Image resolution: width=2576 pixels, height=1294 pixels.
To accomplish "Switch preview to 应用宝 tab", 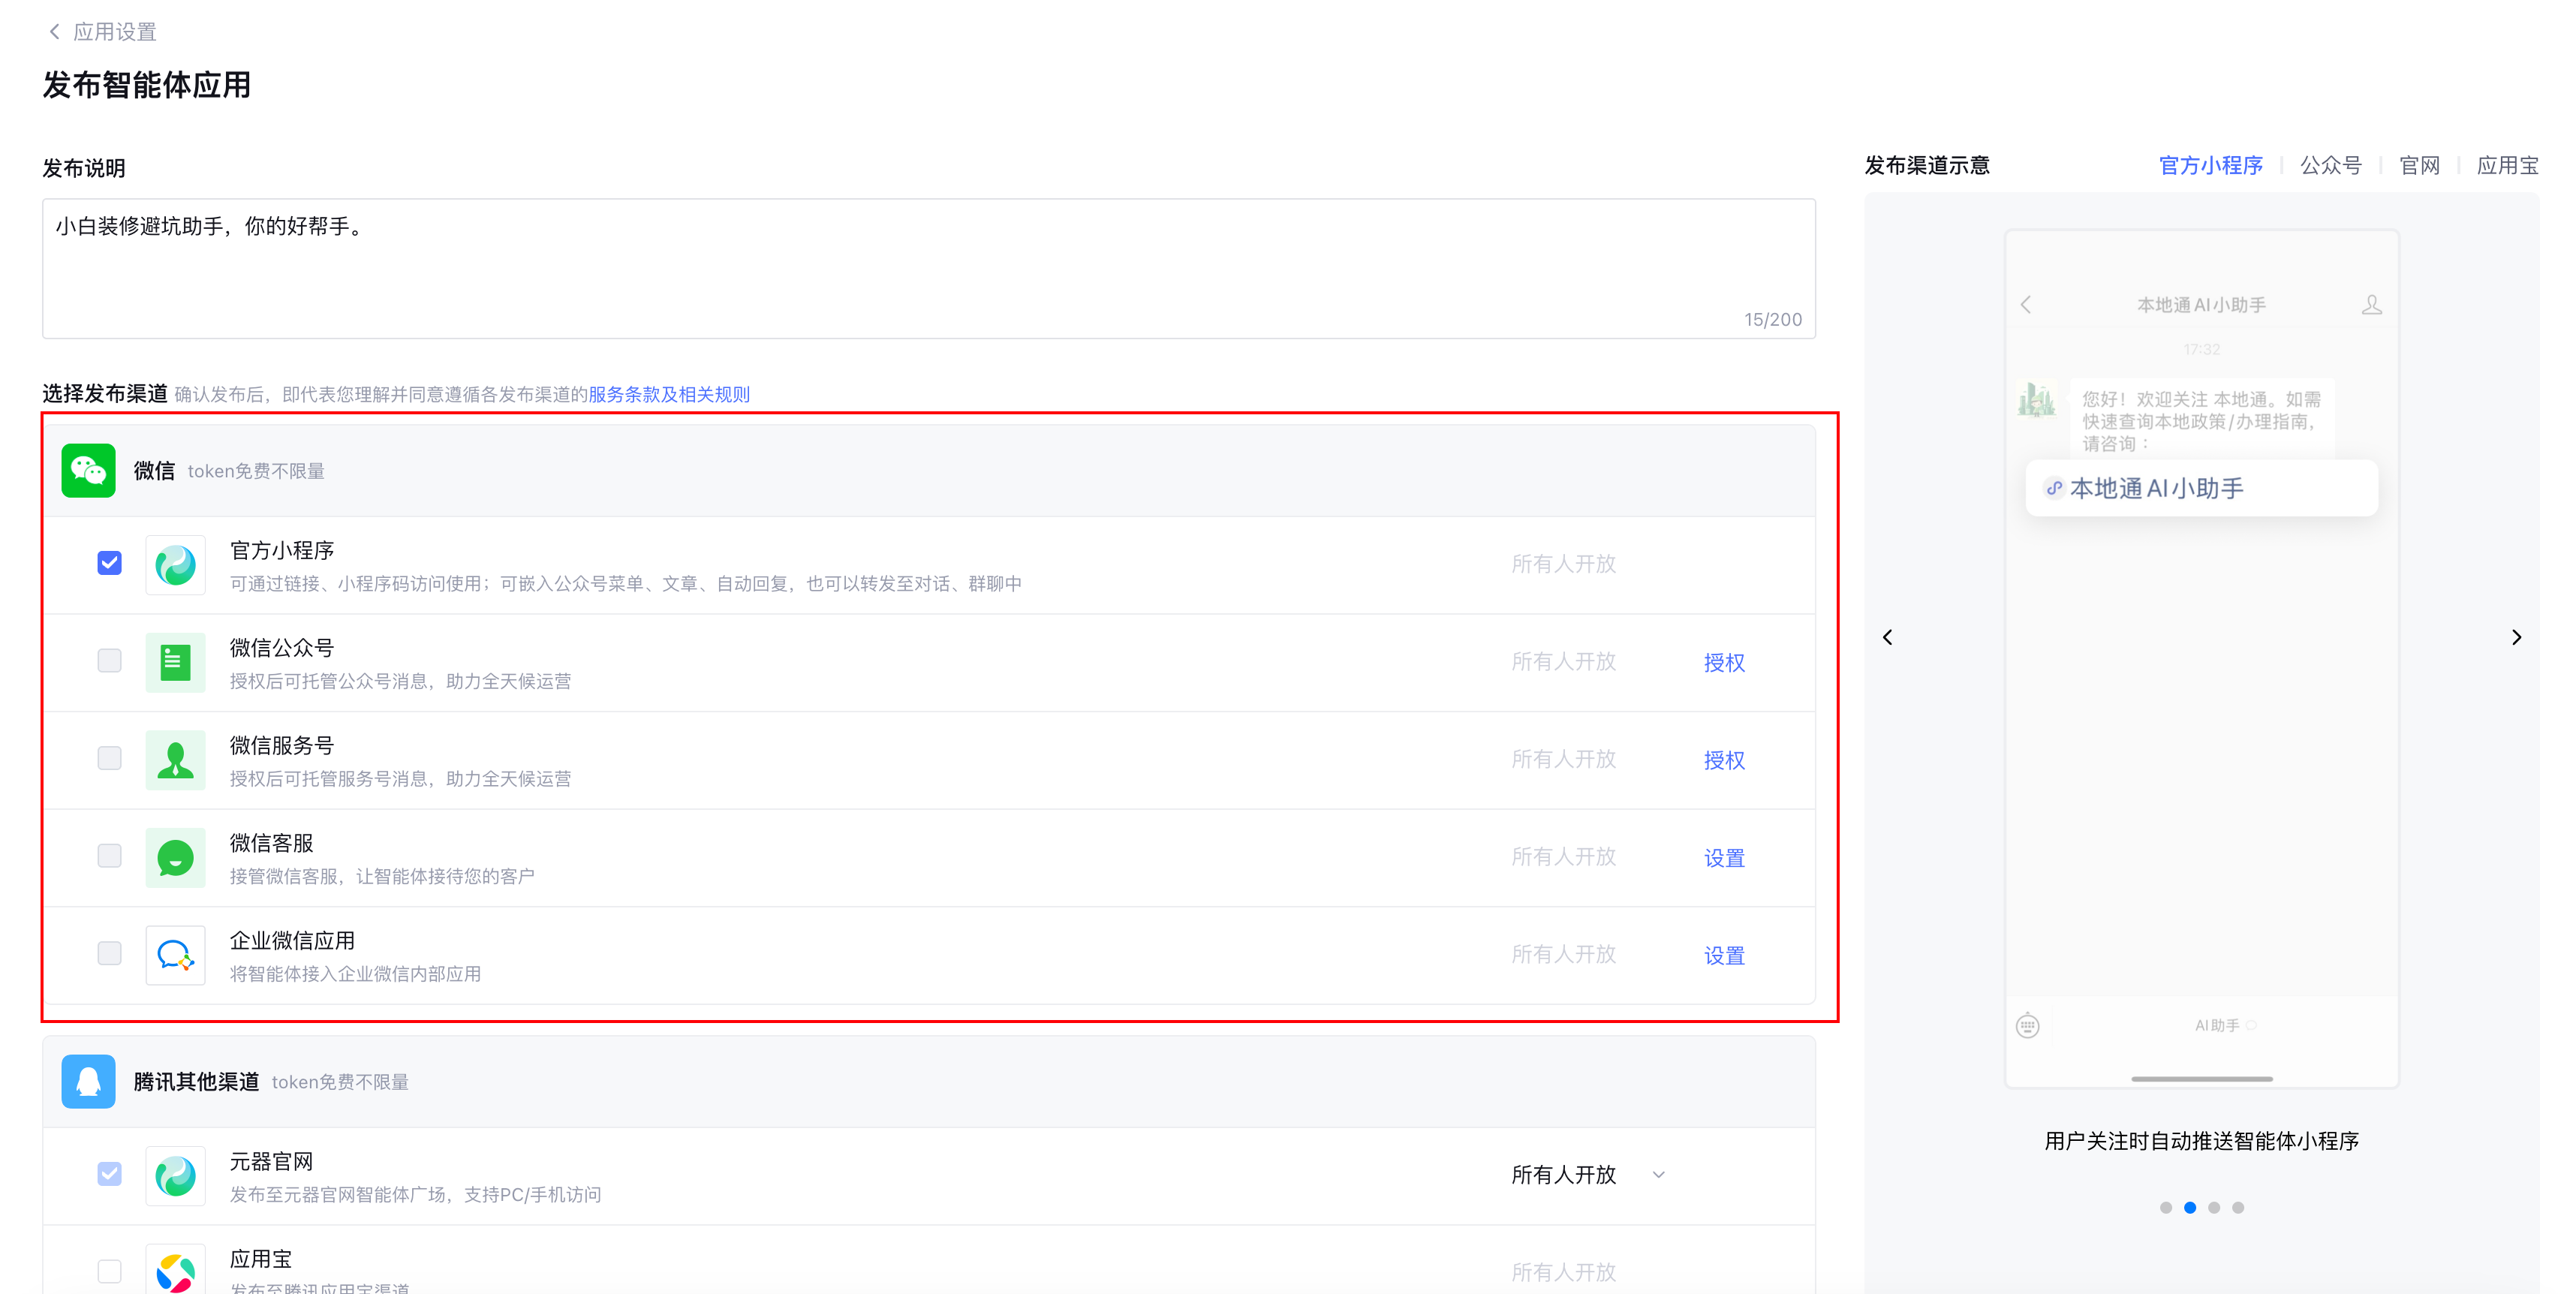I will [2506, 166].
